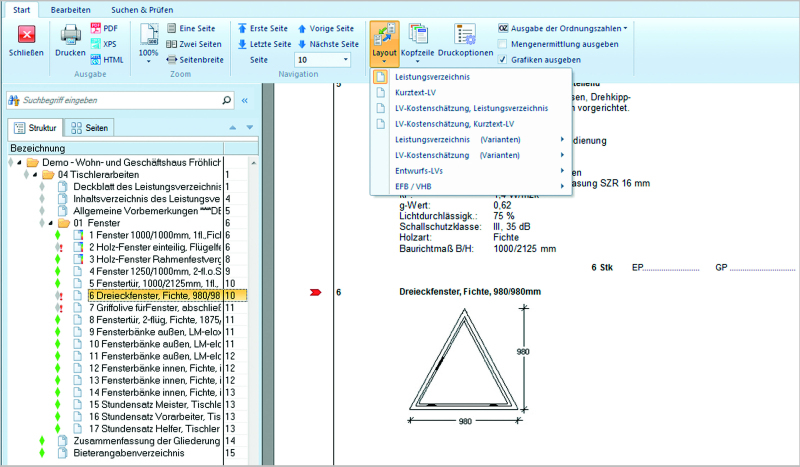Select 3 Holz-Fenster Rahmenfestverglasung item
This screenshot has width=800, height=467.
155,259
